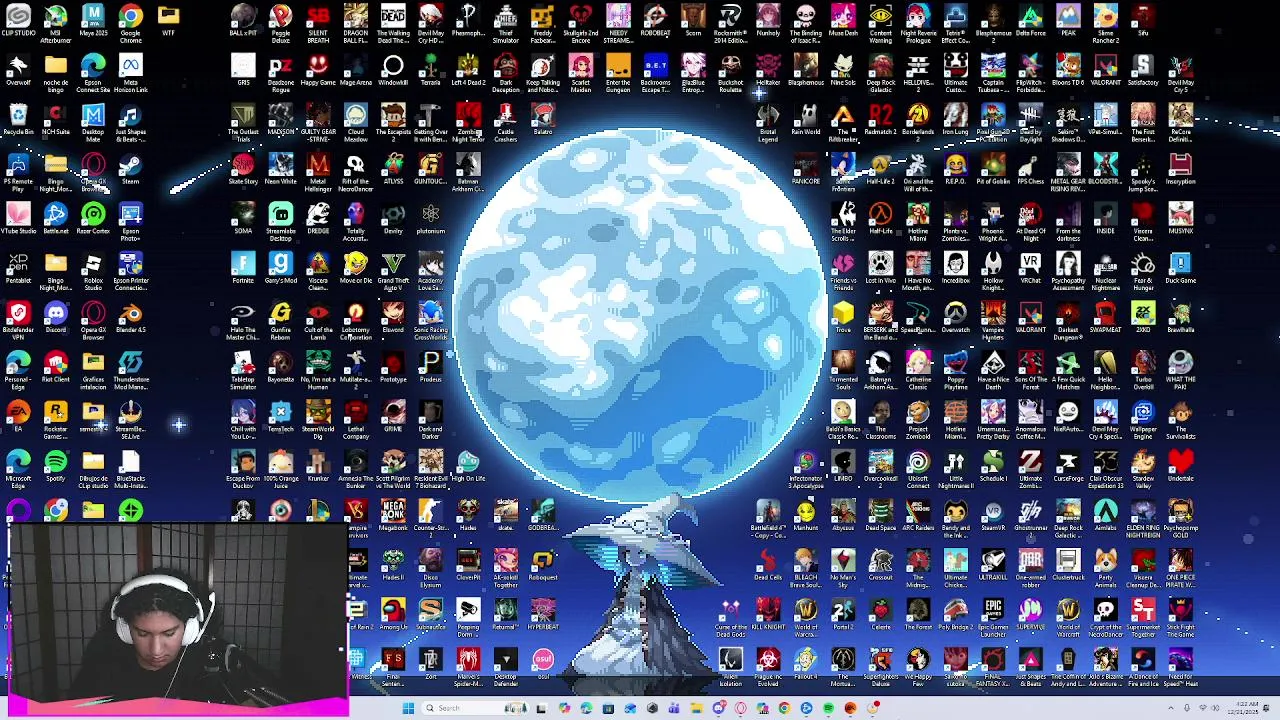1280x720 pixels.
Task: Open the Undertale red heart icon
Action: (x=1181, y=466)
